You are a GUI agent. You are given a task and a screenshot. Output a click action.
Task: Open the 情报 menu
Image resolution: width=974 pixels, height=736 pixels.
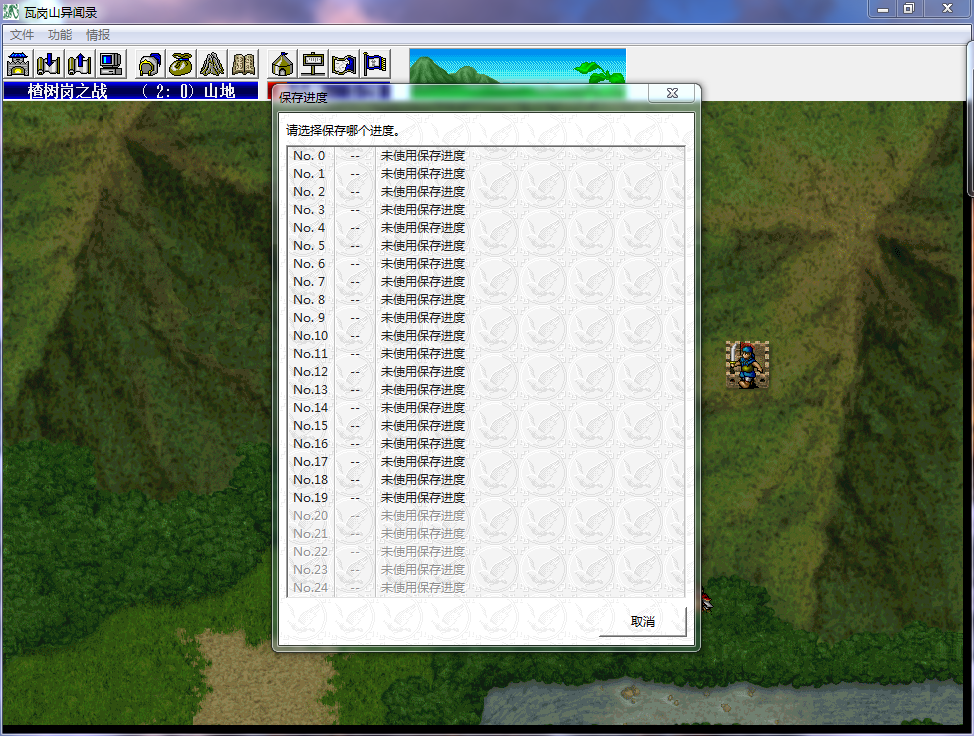(98, 35)
